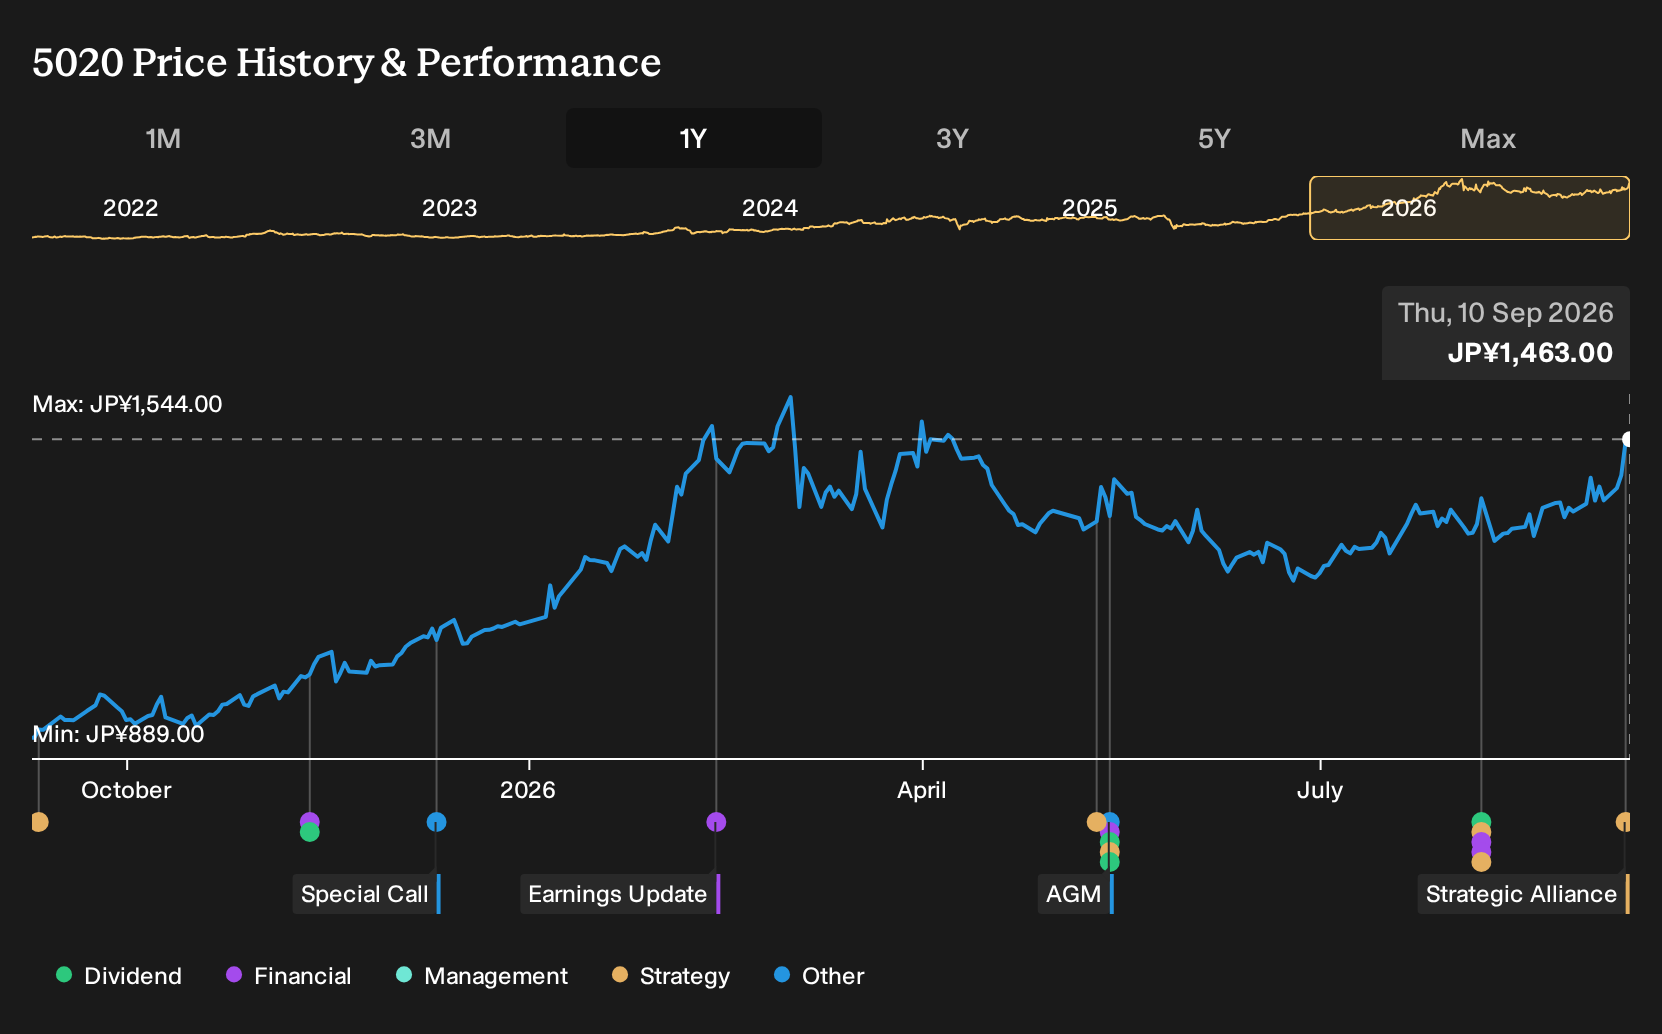The image size is (1662, 1034).
Task: Click the orange strategy dot at chart start
Action: pyautogui.click(x=39, y=822)
